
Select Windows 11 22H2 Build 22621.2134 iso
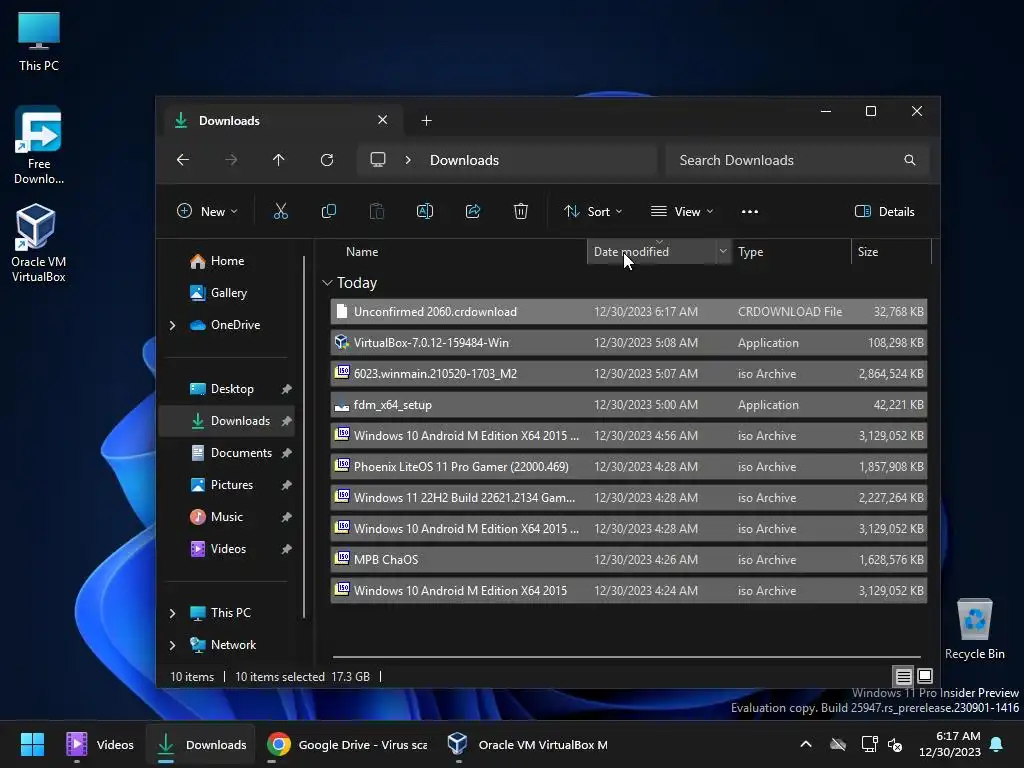click(x=629, y=498)
